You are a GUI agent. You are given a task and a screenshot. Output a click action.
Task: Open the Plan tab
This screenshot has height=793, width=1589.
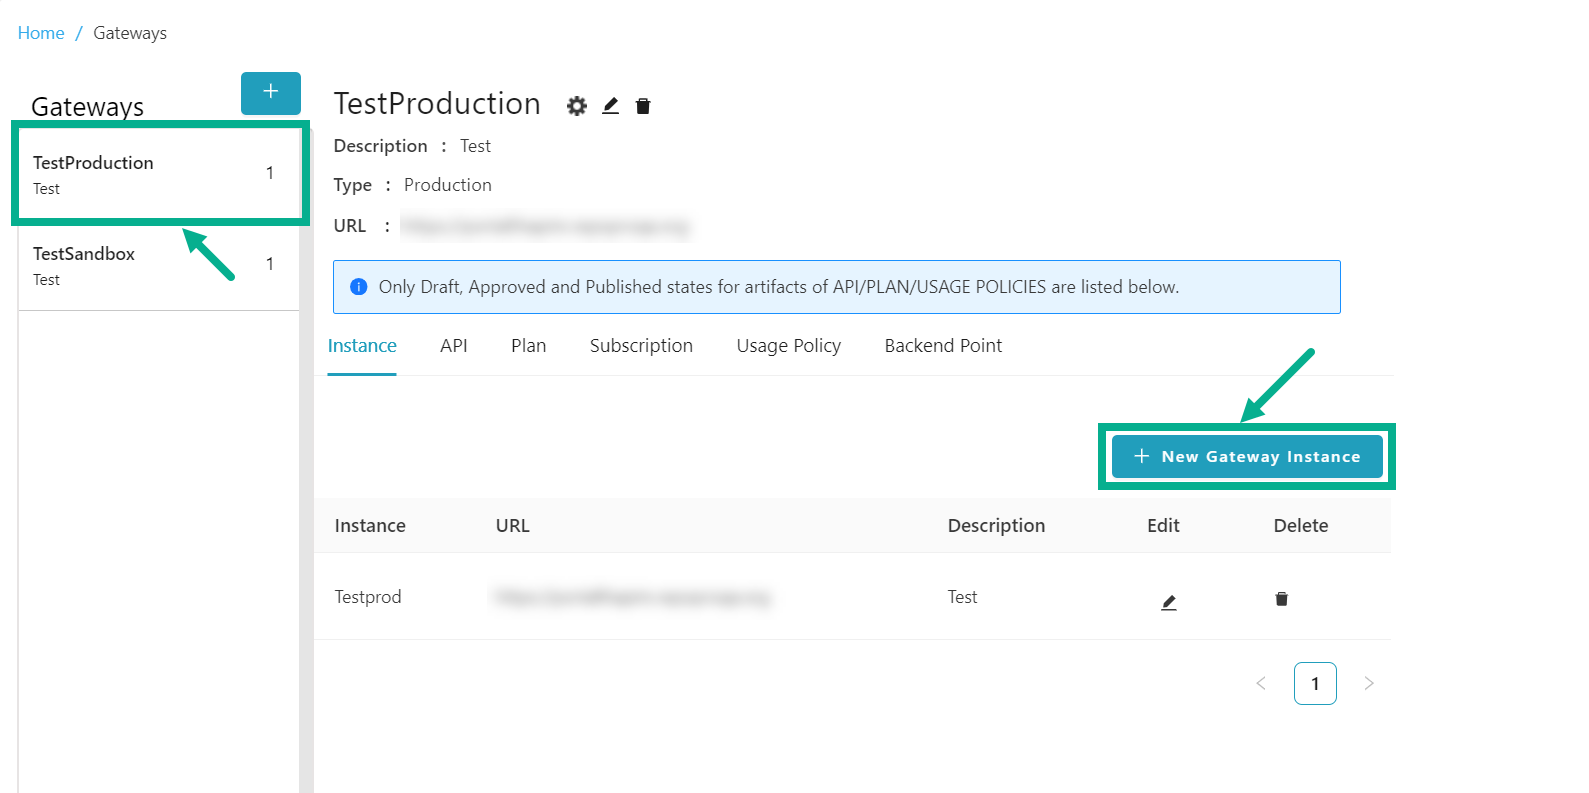(528, 346)
